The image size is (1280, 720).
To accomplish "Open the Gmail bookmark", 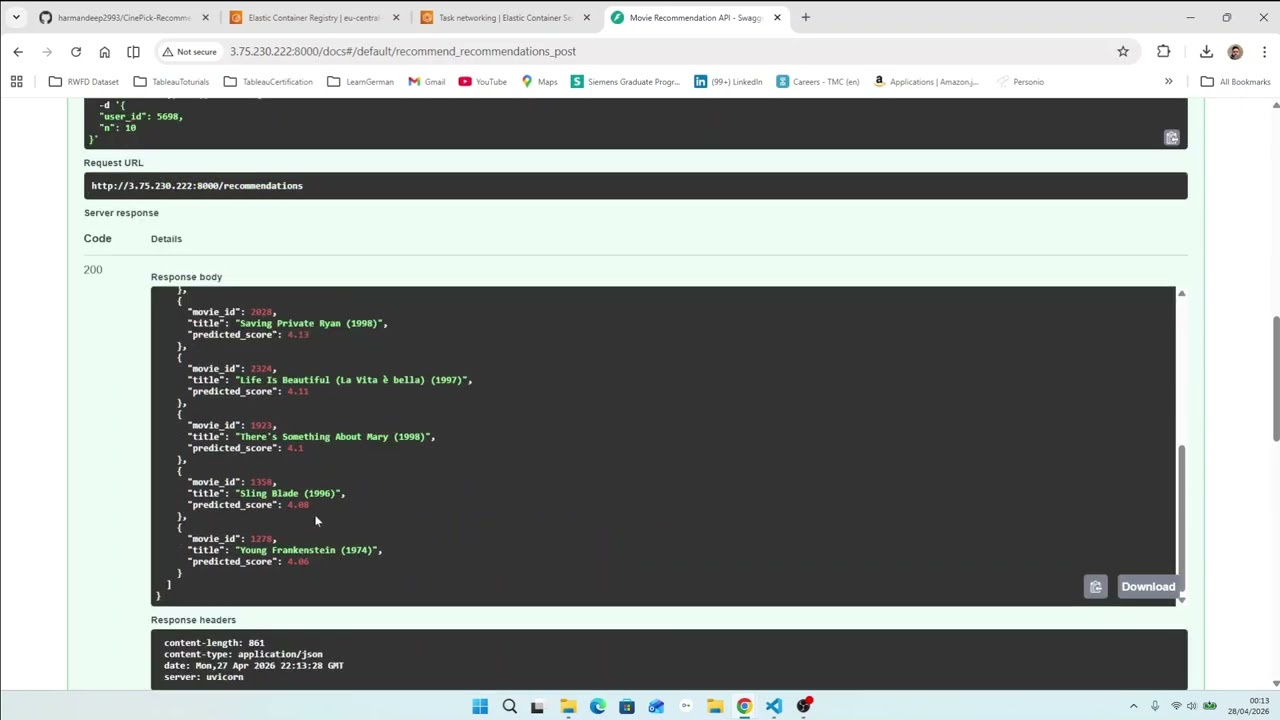I will tap(427, 82).
